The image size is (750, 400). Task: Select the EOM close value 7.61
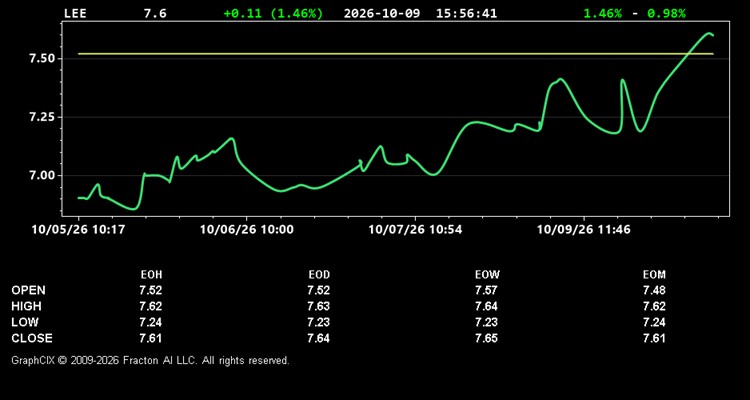coord(654,338)
